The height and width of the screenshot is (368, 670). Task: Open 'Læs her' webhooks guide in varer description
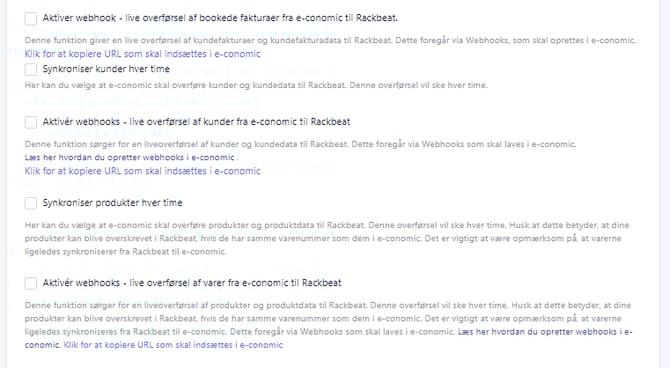coord(545,332)
